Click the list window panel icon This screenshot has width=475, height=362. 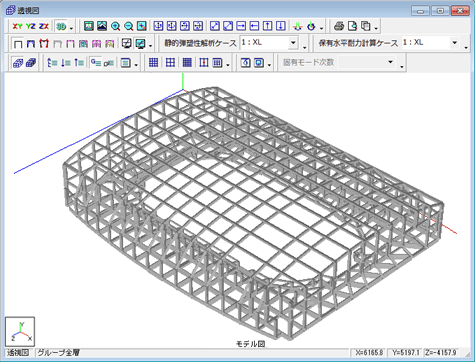coord(126,62)
